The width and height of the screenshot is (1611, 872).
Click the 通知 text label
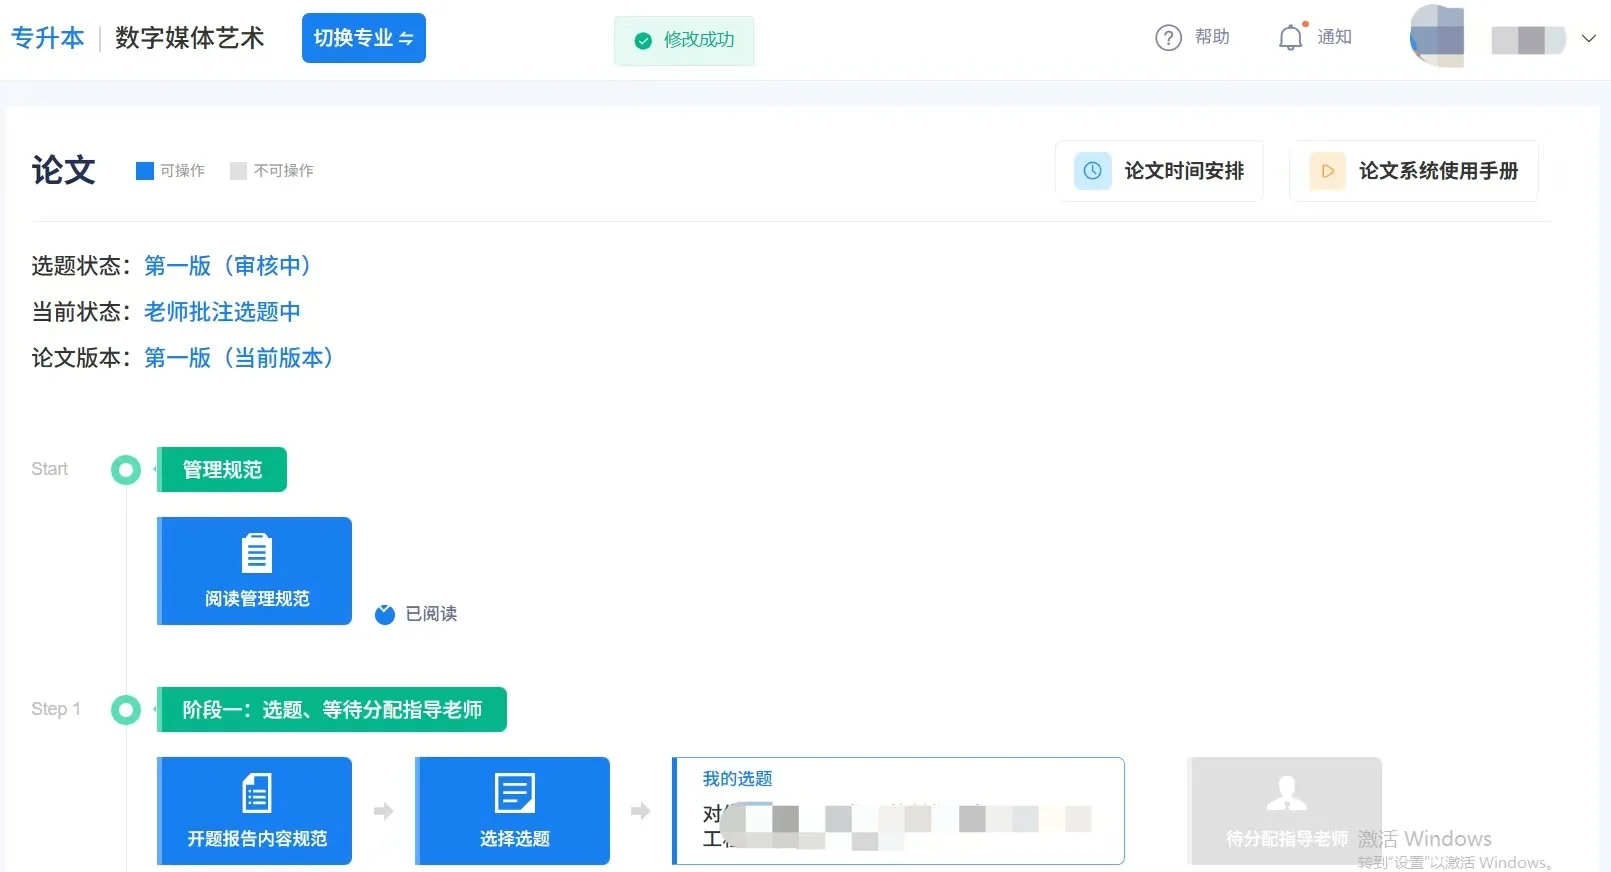[x=1334, y=37]
